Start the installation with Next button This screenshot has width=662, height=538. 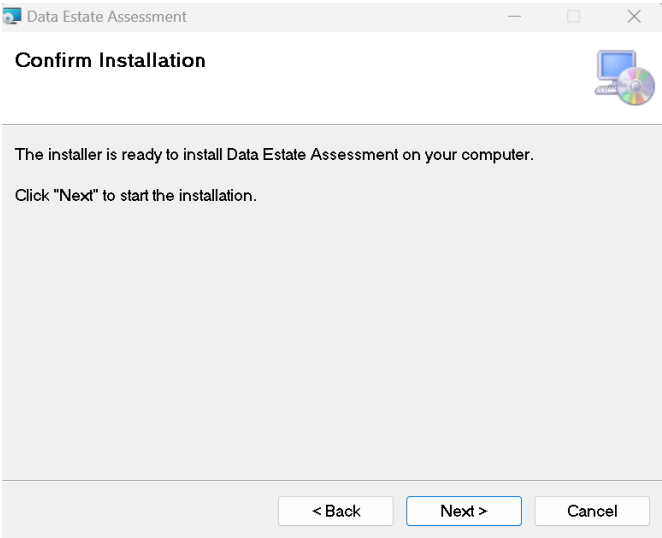tap(464, 511)
